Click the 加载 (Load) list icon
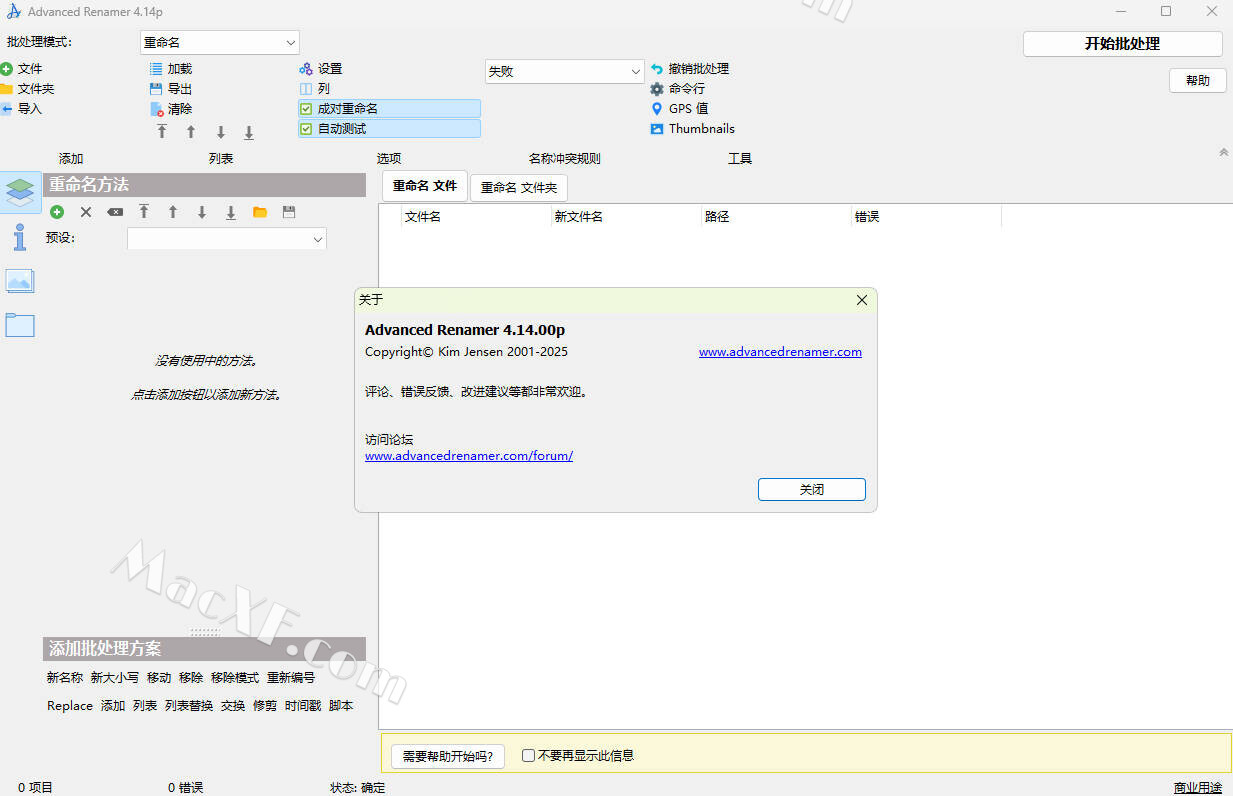1233x796 pixels. coord(156,69)
